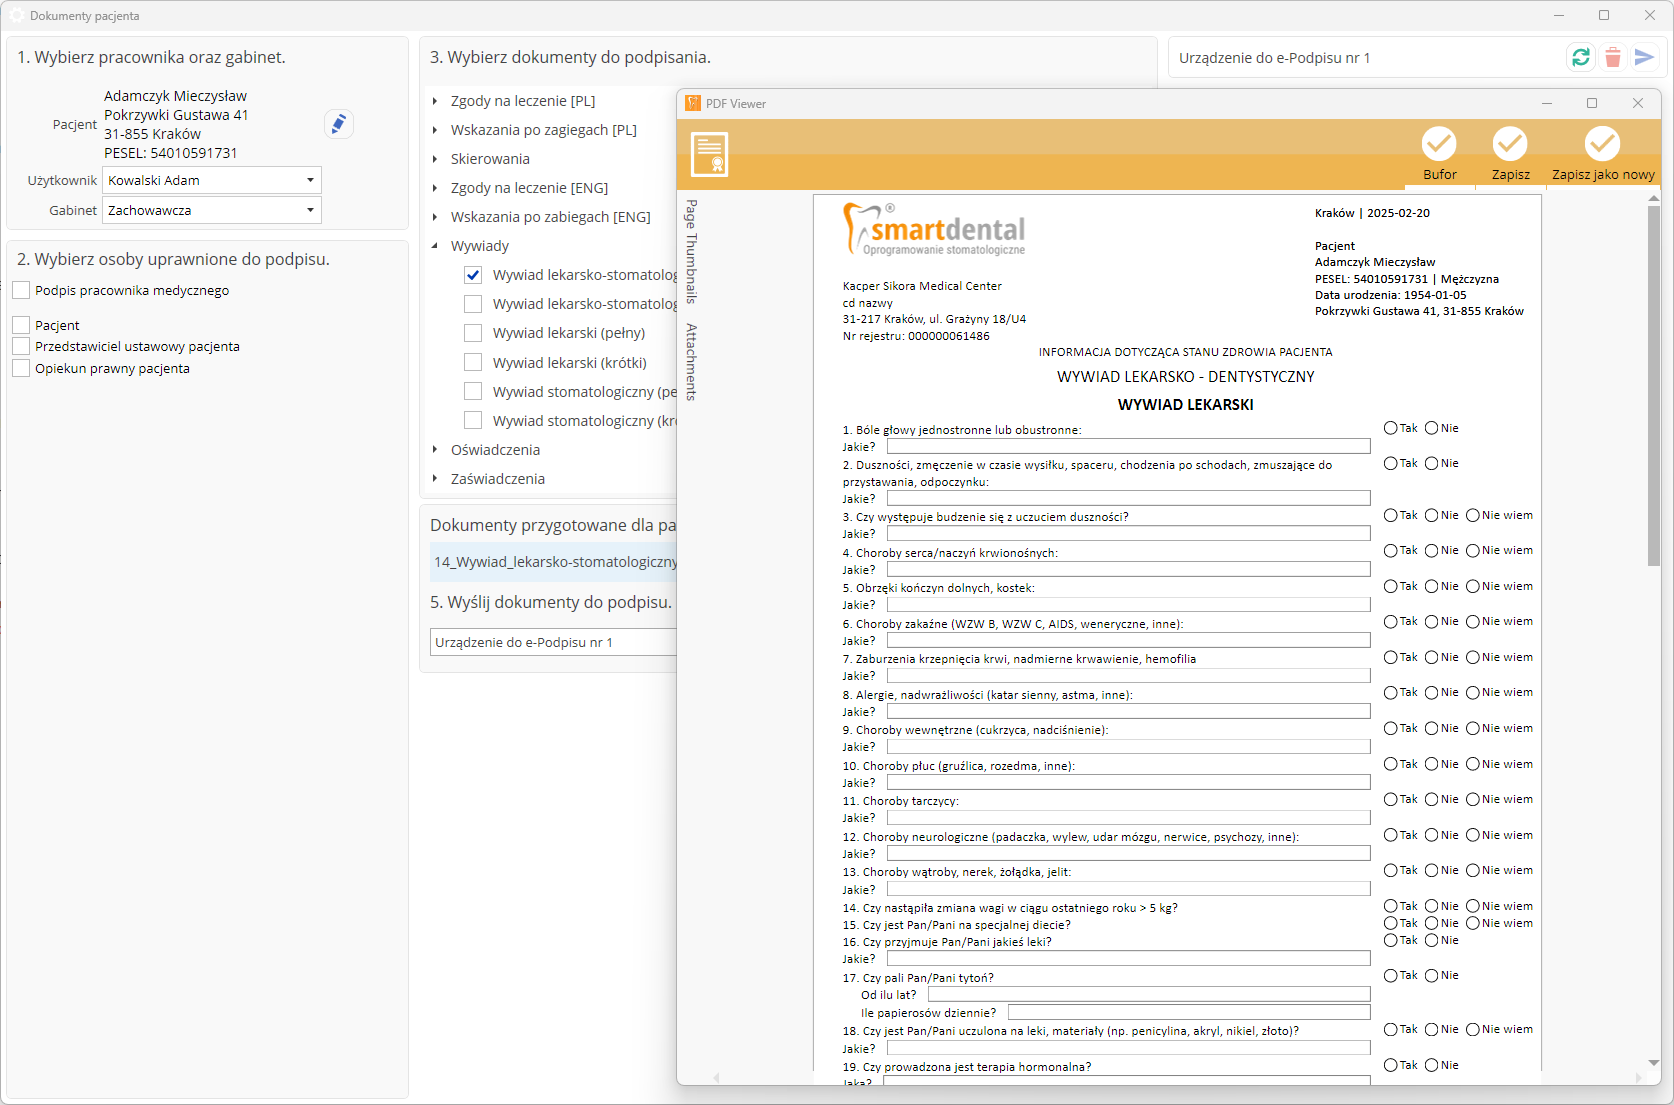Select Tak for question 10 Choroby płuc

point(1391,765)
